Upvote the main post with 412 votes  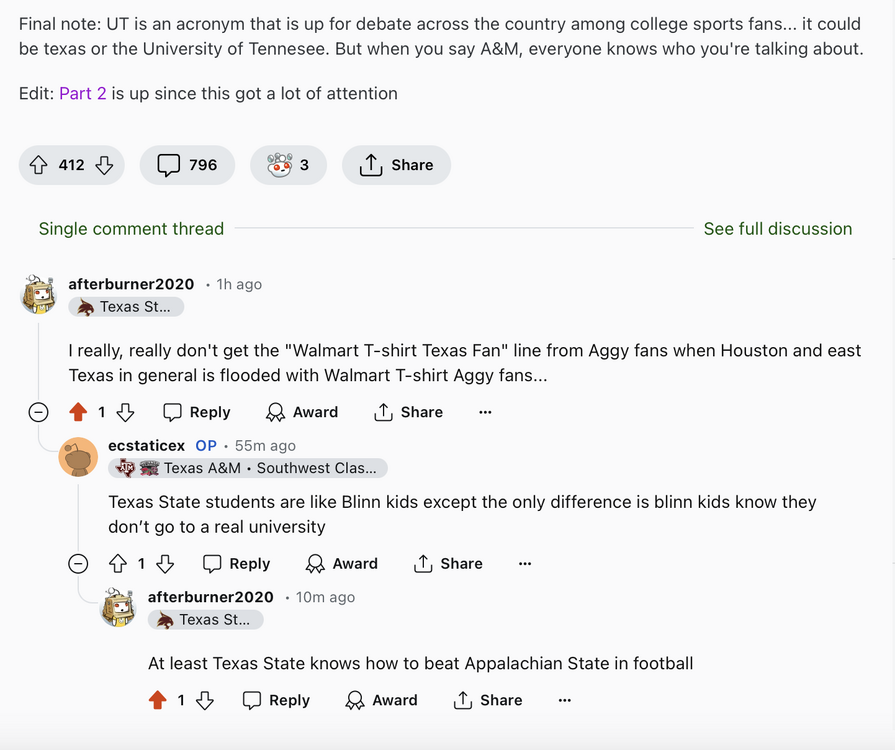click(39, 165)
